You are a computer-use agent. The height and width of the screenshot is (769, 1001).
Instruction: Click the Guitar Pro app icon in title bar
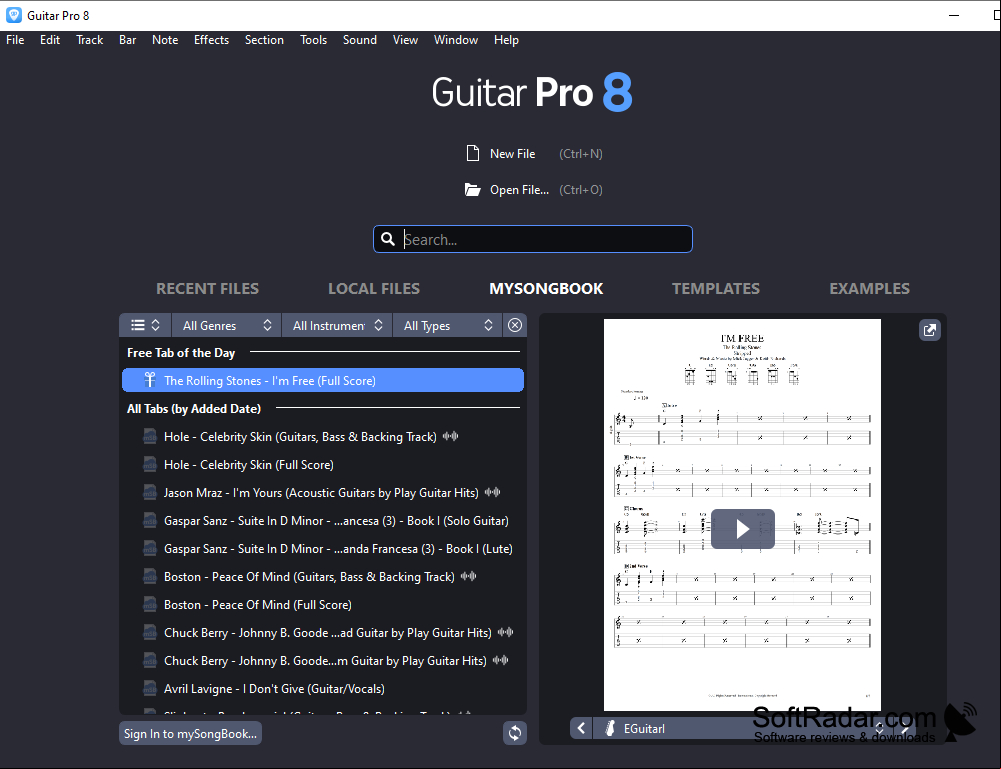13,15
